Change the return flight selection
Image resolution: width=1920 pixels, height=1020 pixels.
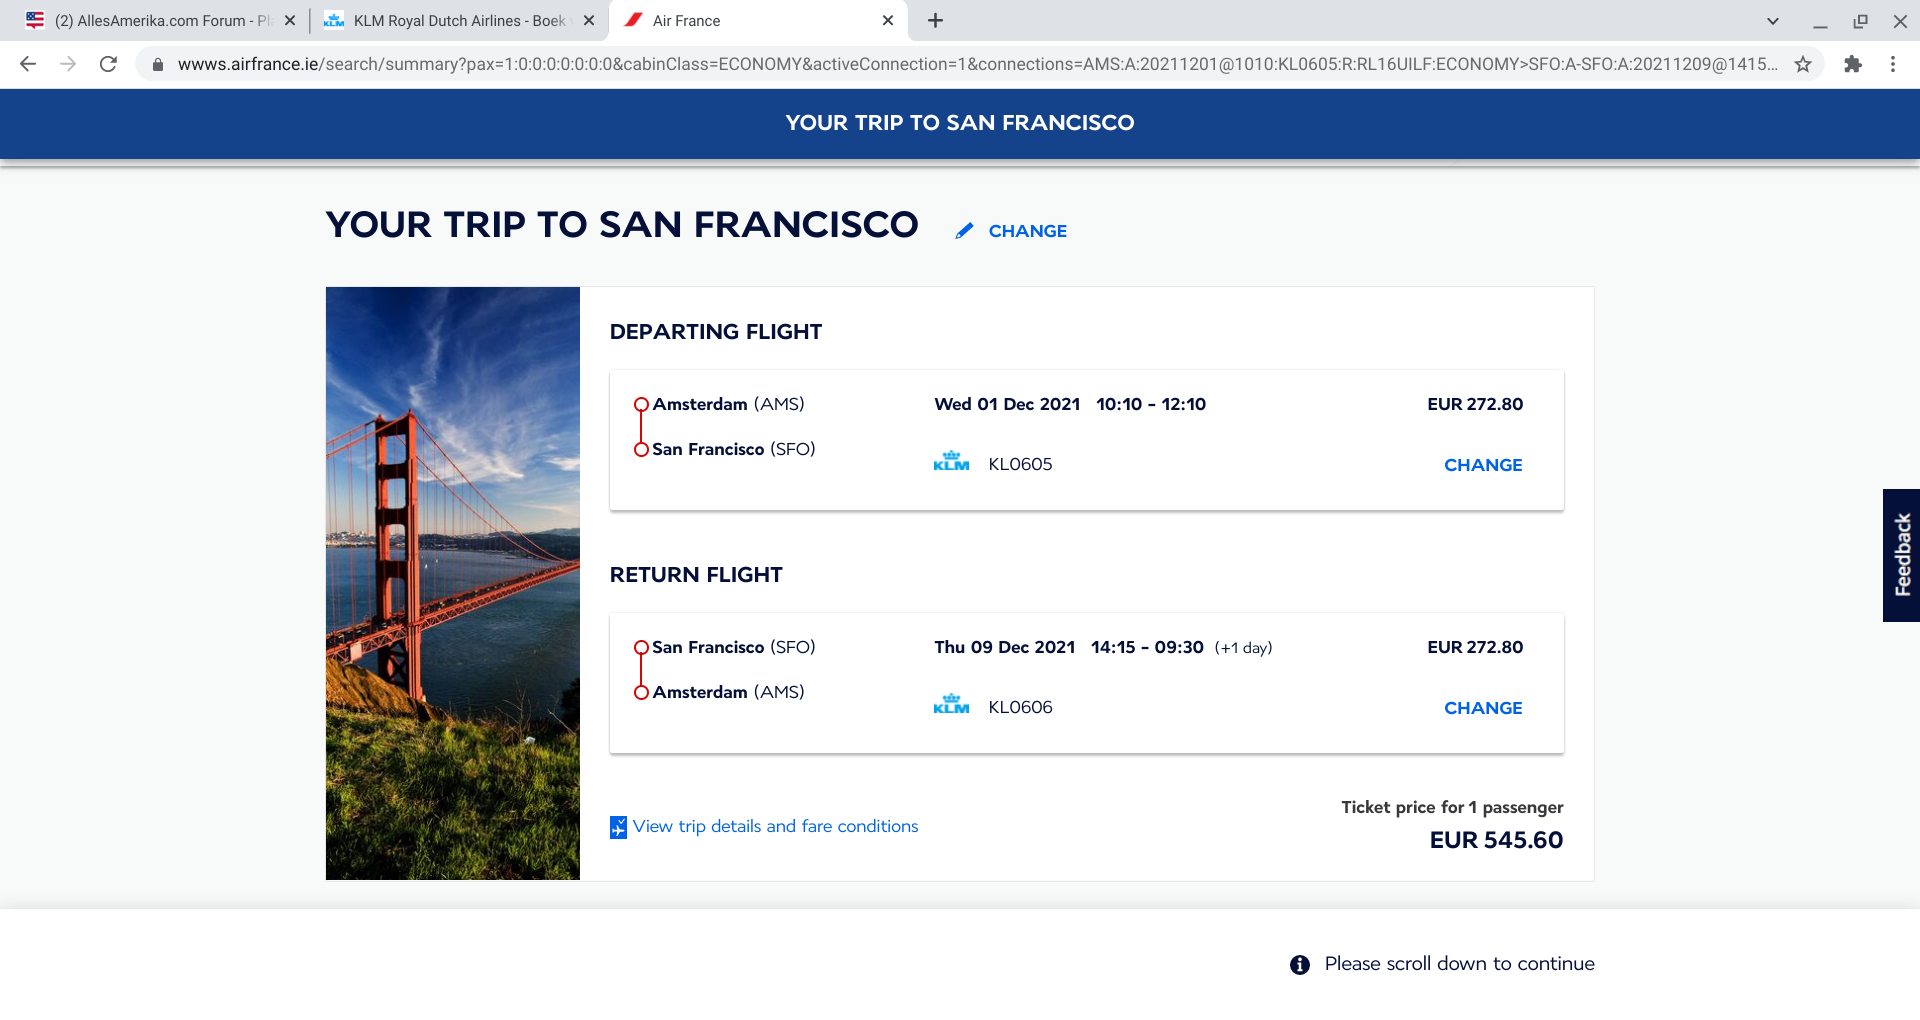(1482, 708)
